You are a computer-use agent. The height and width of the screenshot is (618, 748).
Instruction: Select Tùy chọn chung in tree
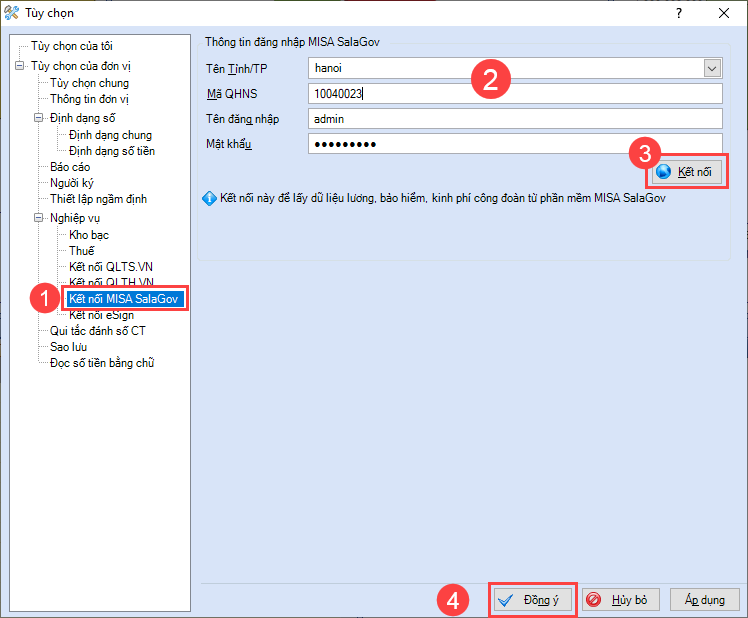pos(89,83)
